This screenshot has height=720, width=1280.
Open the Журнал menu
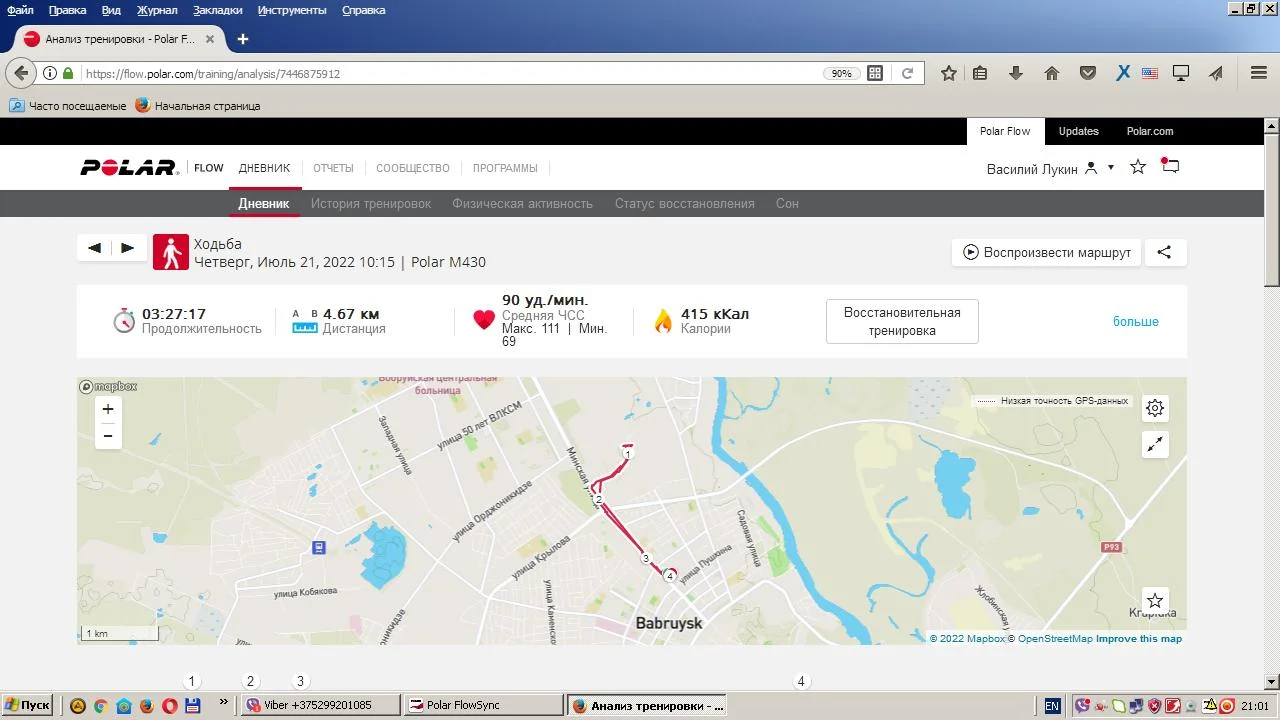coord(157,10)
